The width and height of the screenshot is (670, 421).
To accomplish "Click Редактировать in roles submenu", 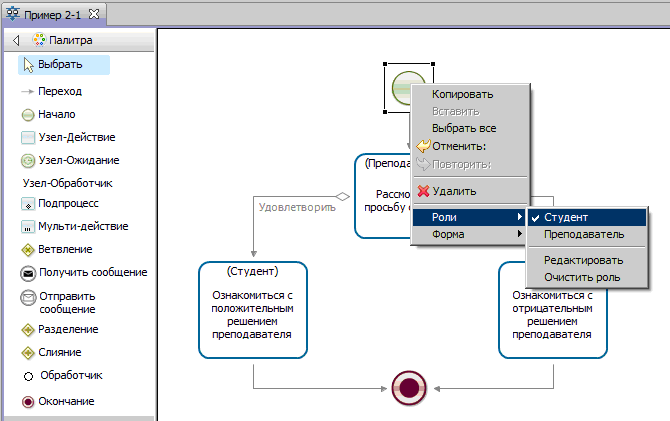I will (x=583, y=259).
